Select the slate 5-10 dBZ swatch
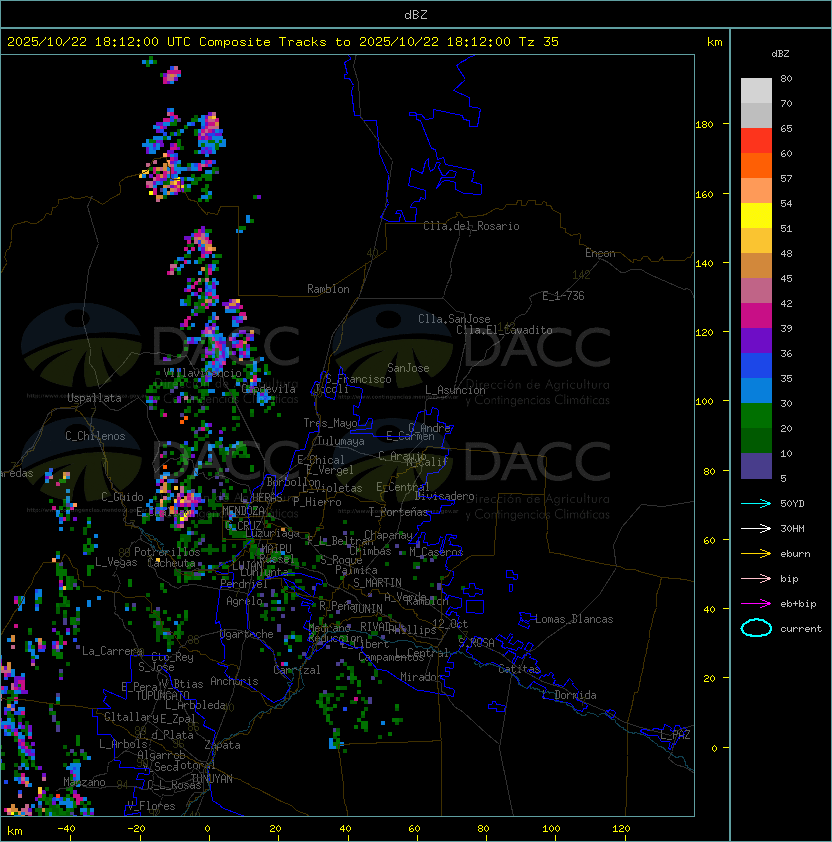Image resolution: width=832 pixels, height=842 pixels. pyautogui.click(x=756, y=466)
